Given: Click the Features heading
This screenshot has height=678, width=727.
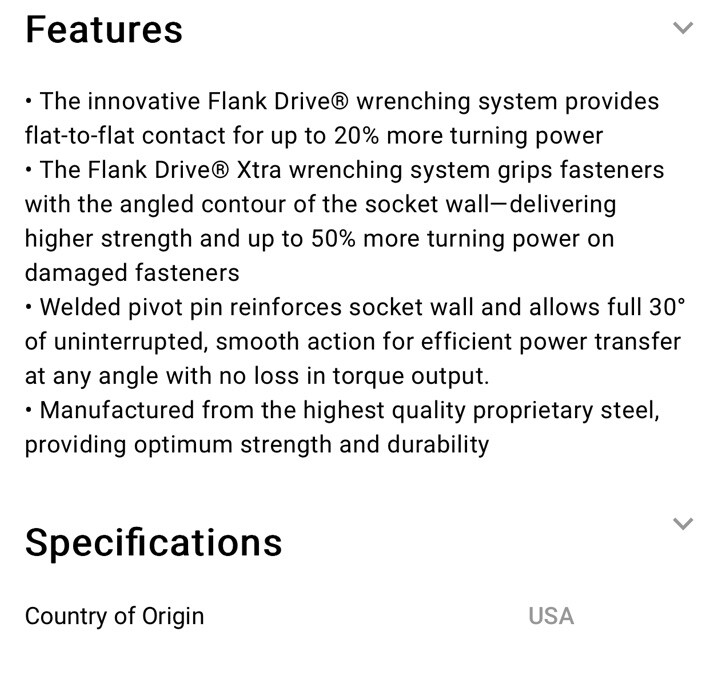Looking at the screenshot, I should 104,30.
